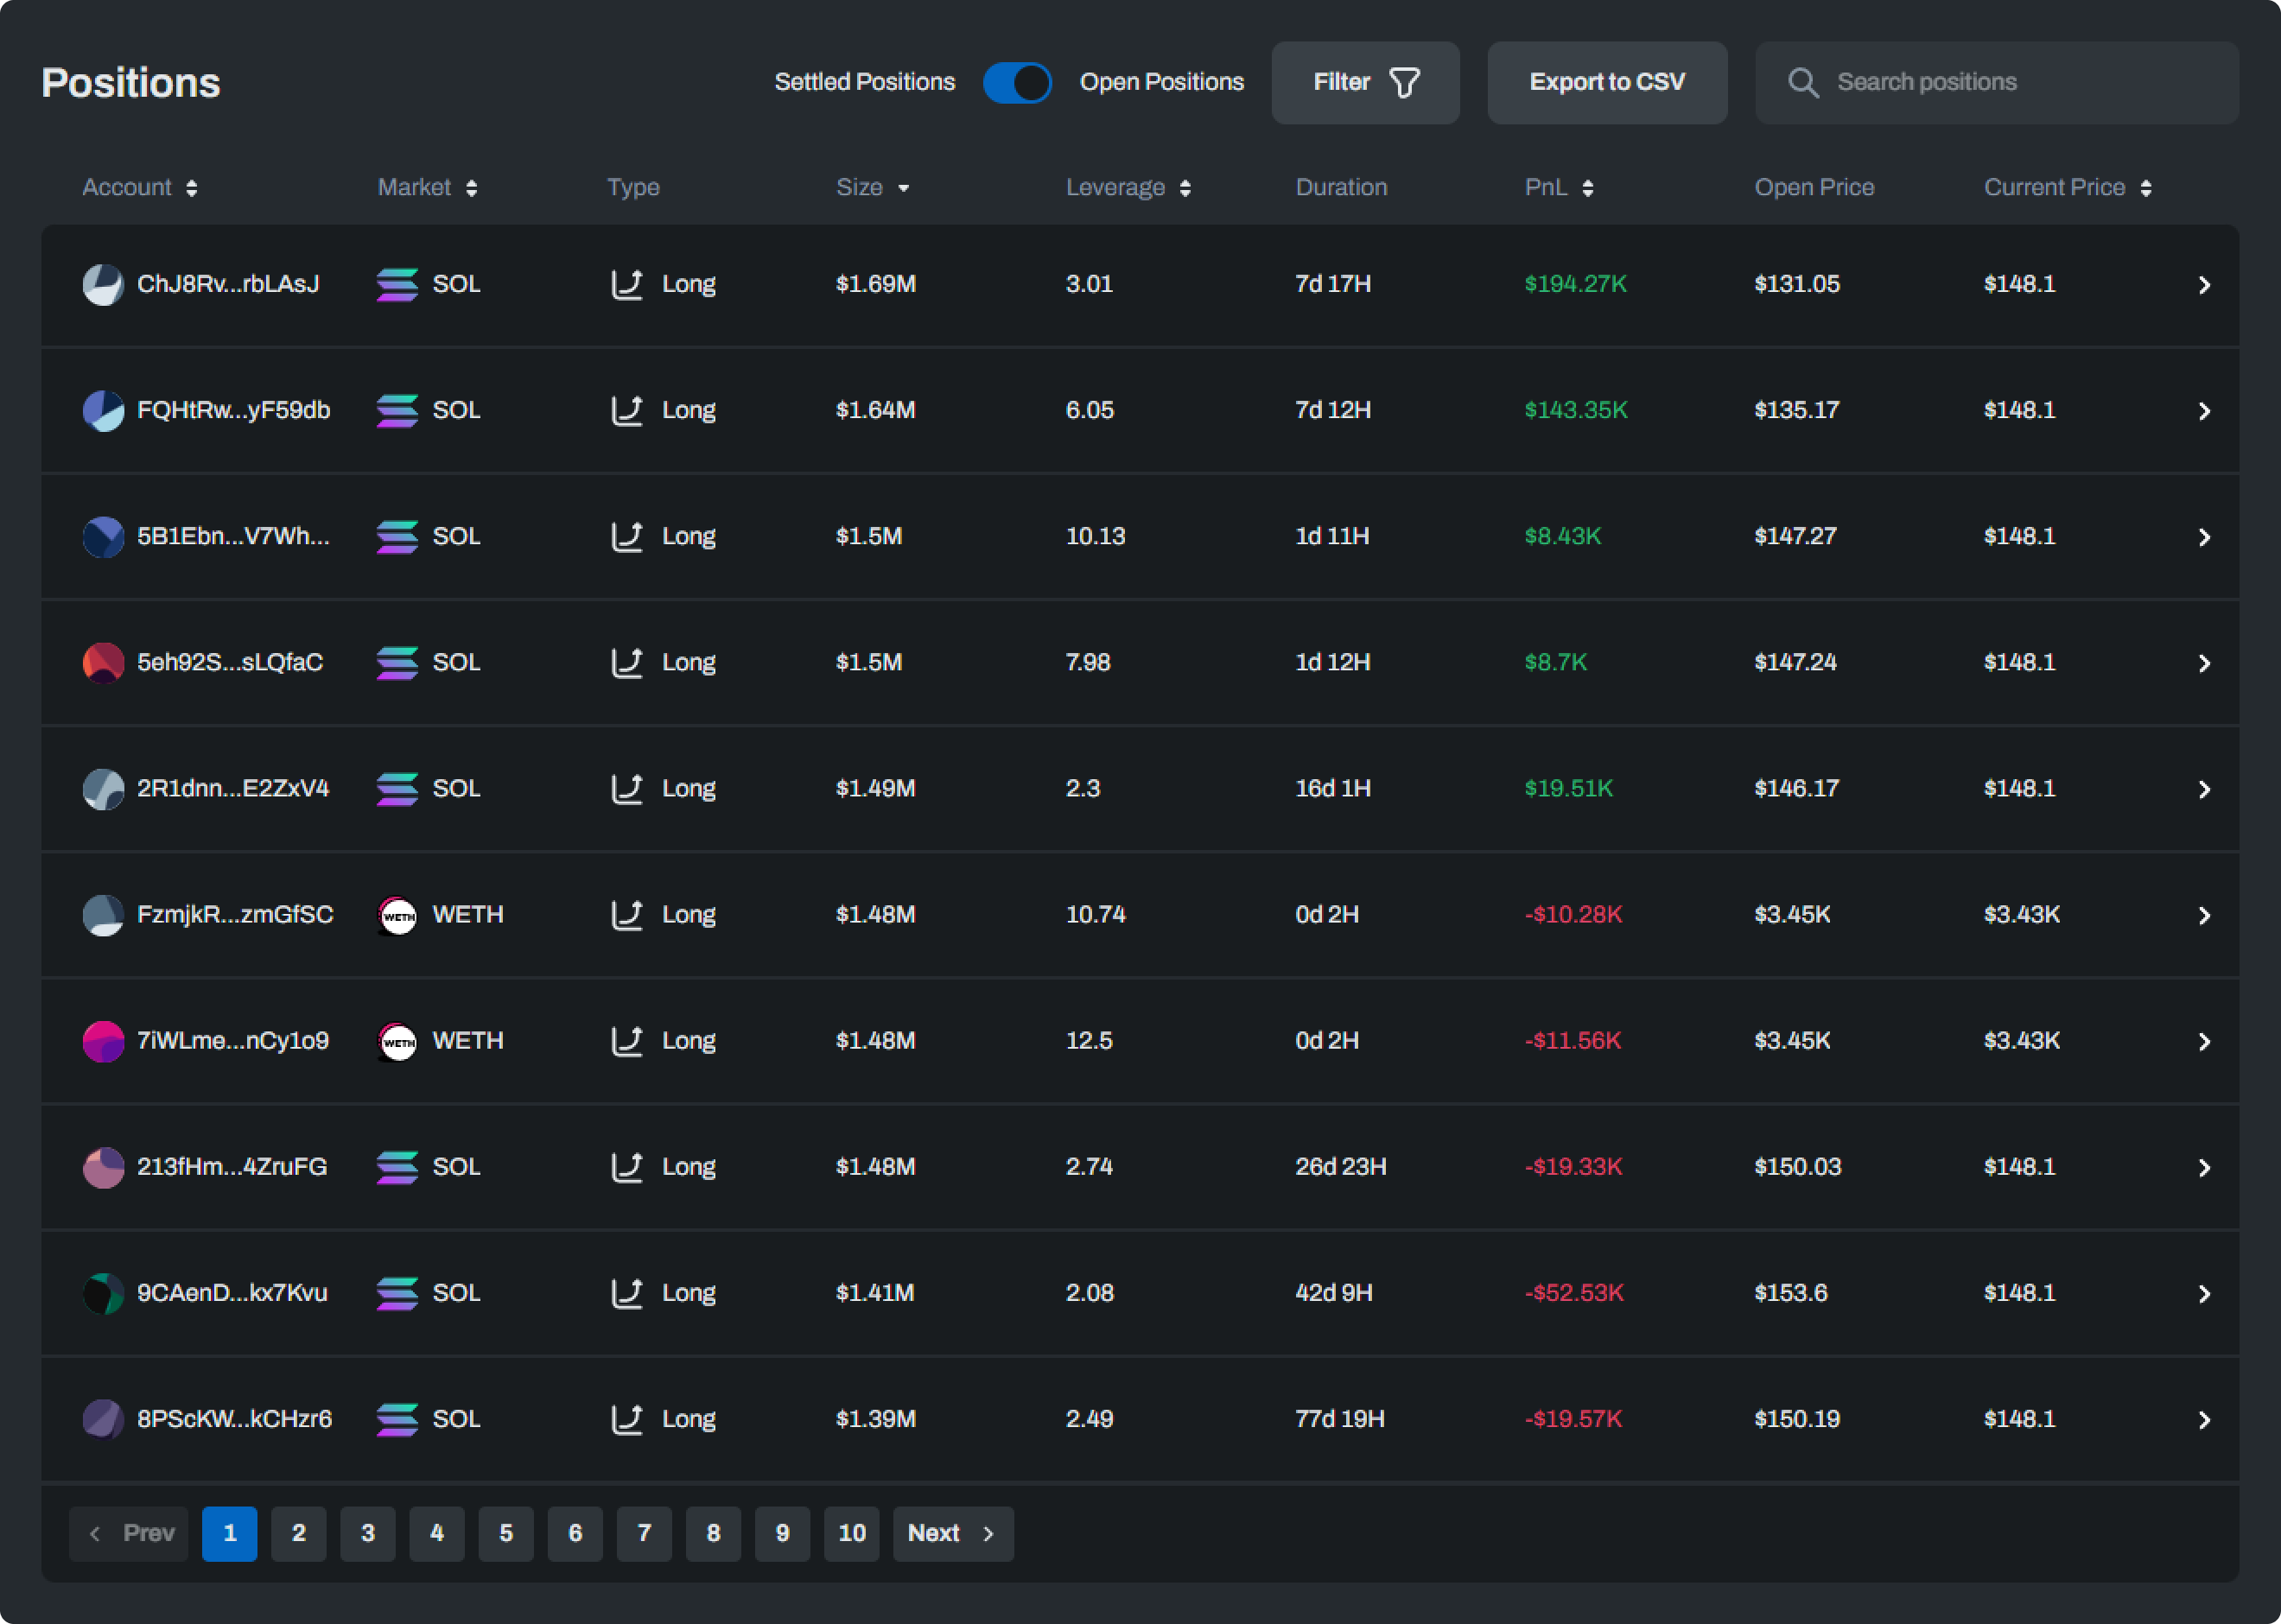Click SOL logo in 5B1Ebn...V7Wh row
This screenshot has height=1624, width=2281.
coord(397,536)
